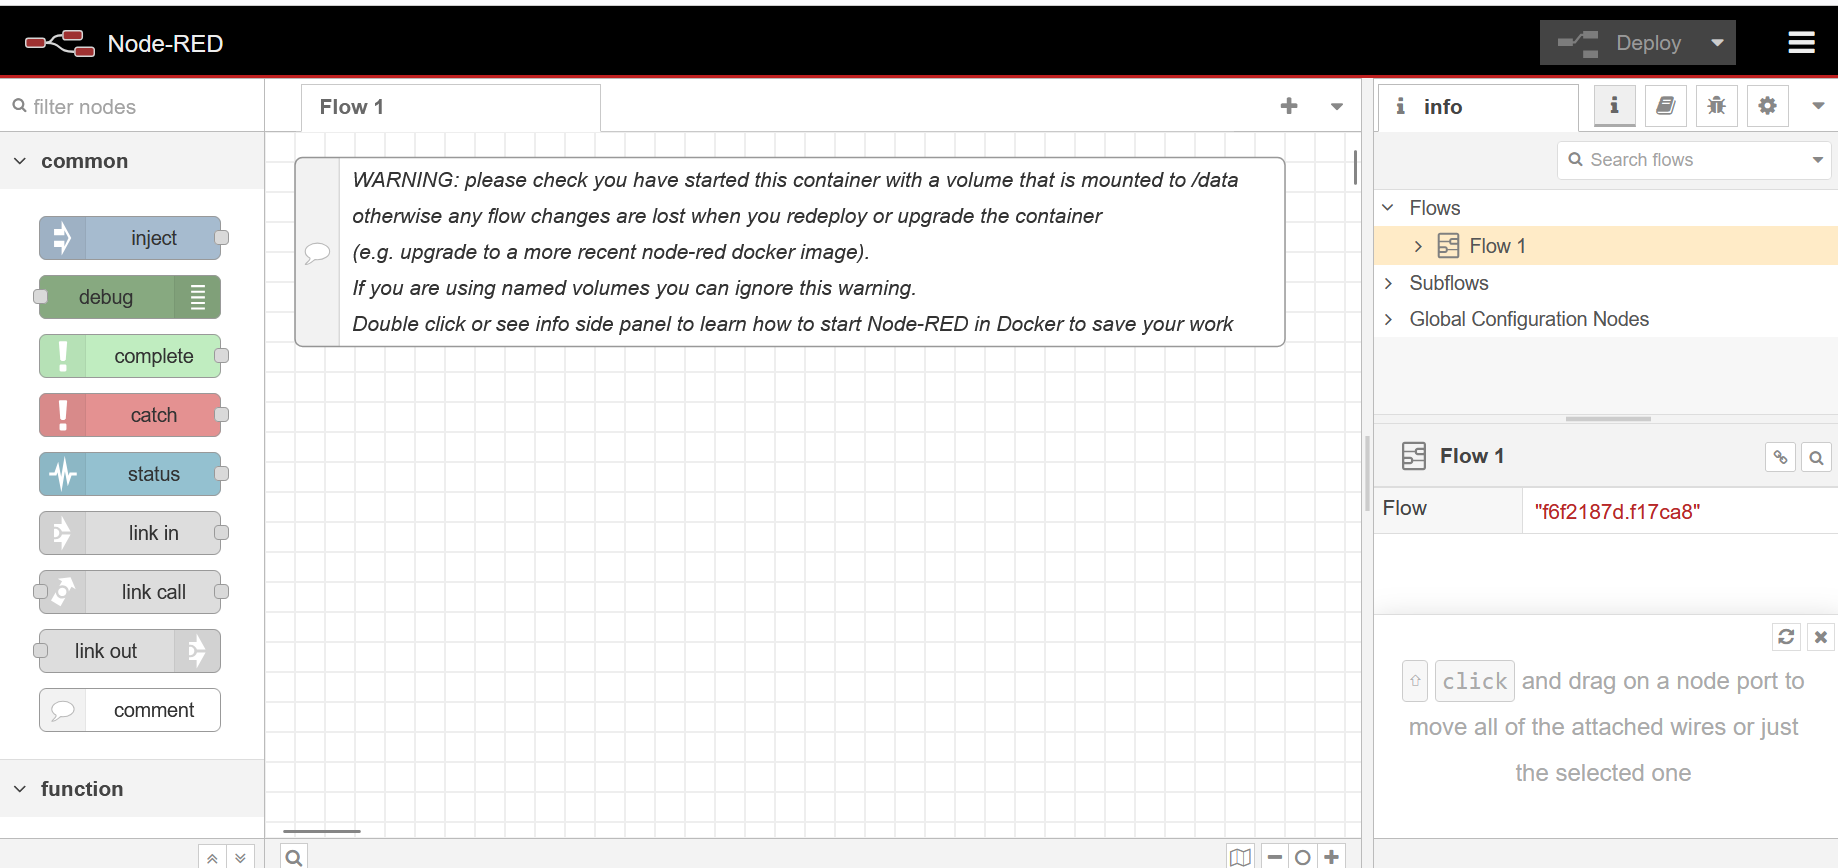This screenshot has height=868, width=1838.
Task: Reset workspace zoom level
Action: click(x=1303, y=857)
